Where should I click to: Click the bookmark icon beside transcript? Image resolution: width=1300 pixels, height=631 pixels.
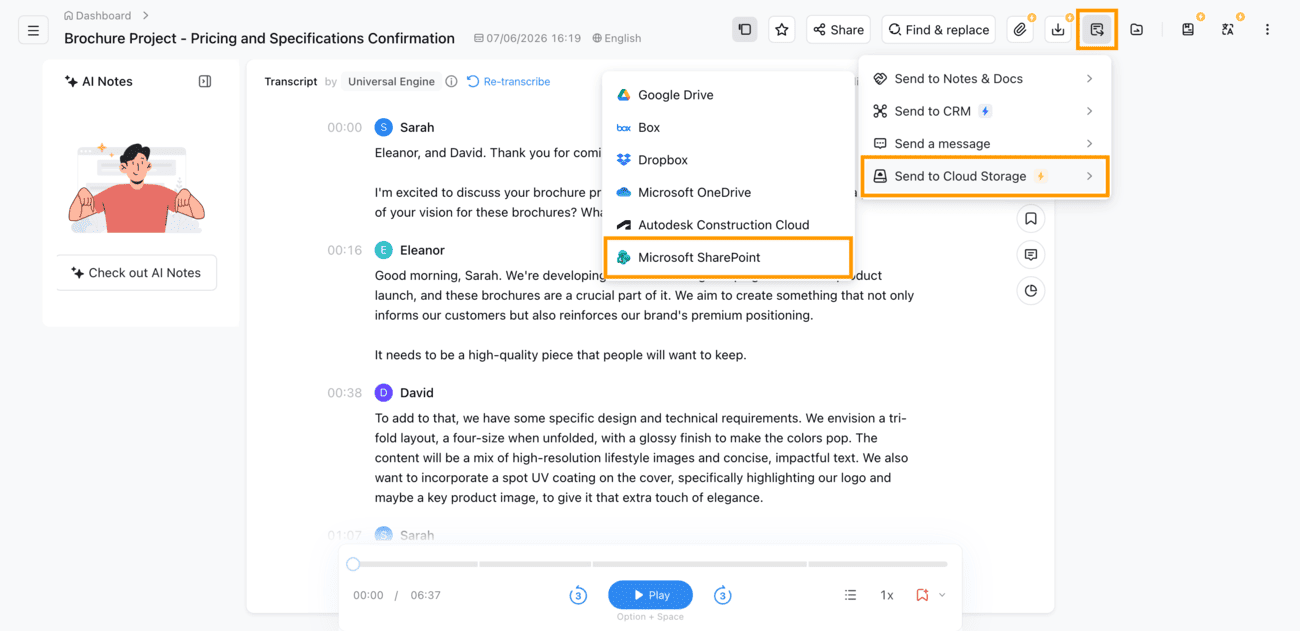1031,219
